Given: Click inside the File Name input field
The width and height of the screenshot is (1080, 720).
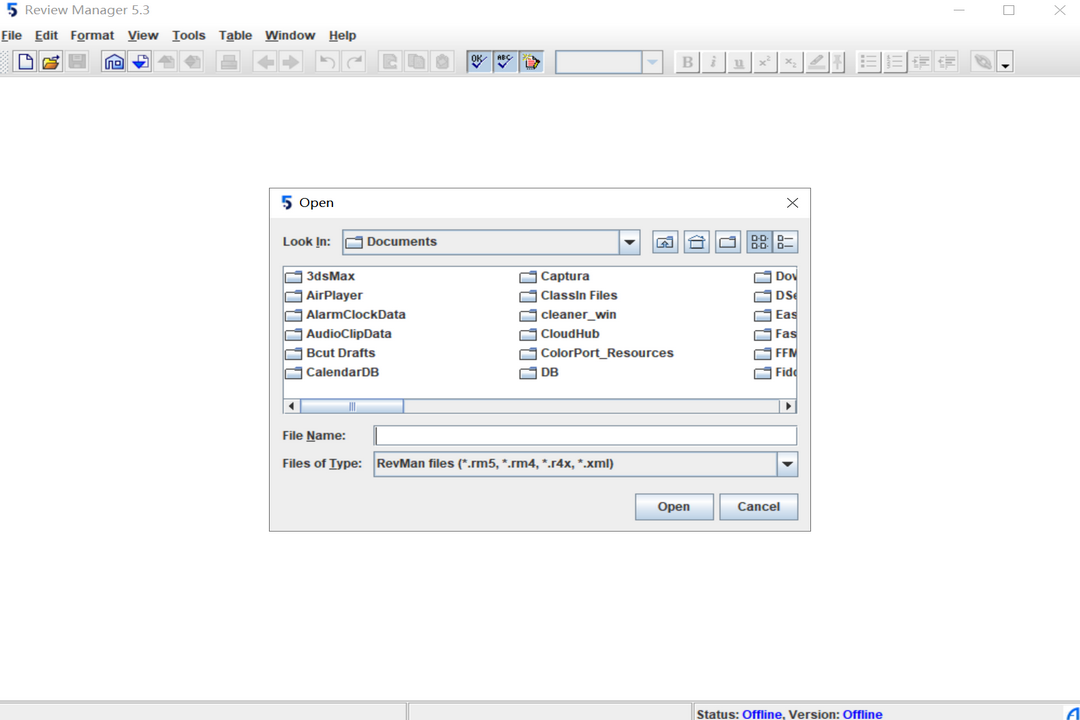Looking at the screenshot, I should coord(585,435).
